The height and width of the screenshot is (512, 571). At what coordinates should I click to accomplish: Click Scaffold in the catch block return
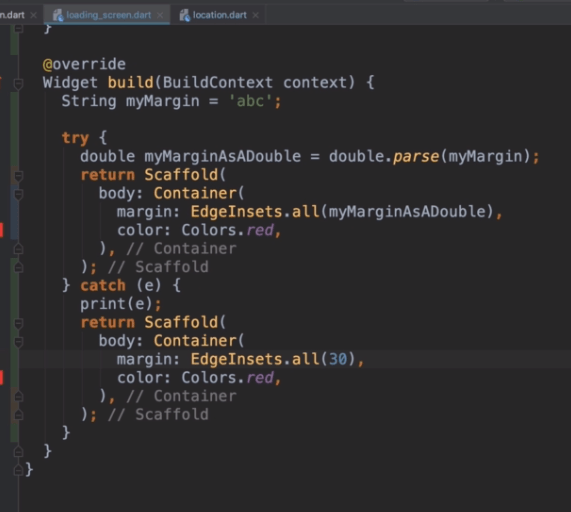[181, 323]
